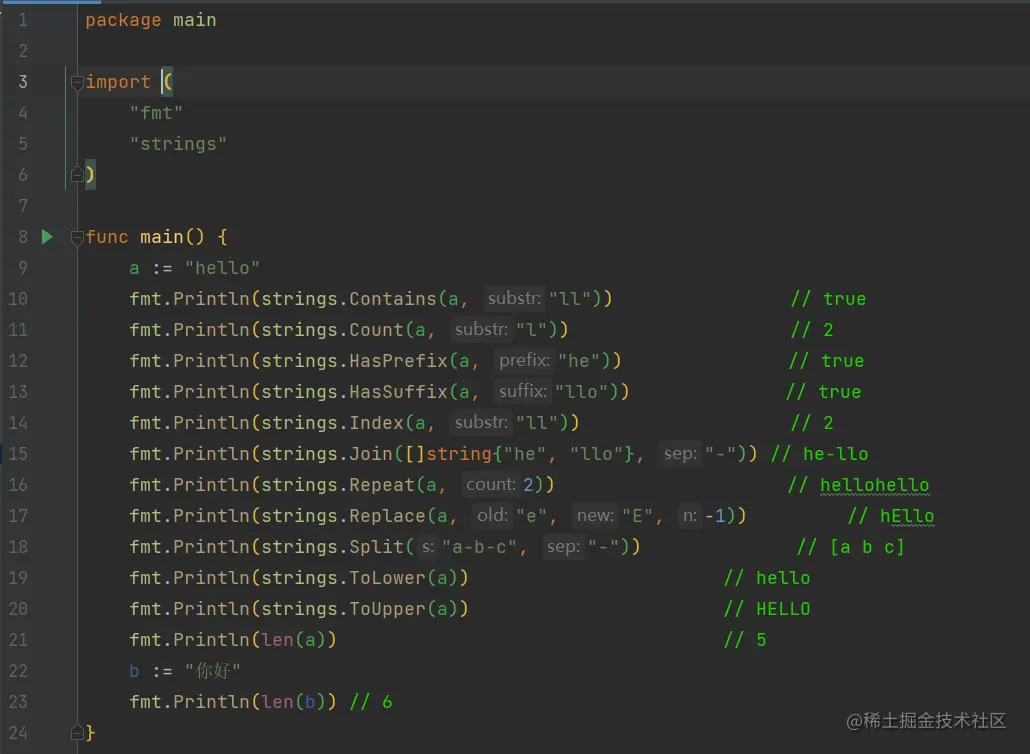Image resolution: width=1030 pixels, height=754 pixels.
Task: Click the "你好" string literal
Action: pos(212,671)
